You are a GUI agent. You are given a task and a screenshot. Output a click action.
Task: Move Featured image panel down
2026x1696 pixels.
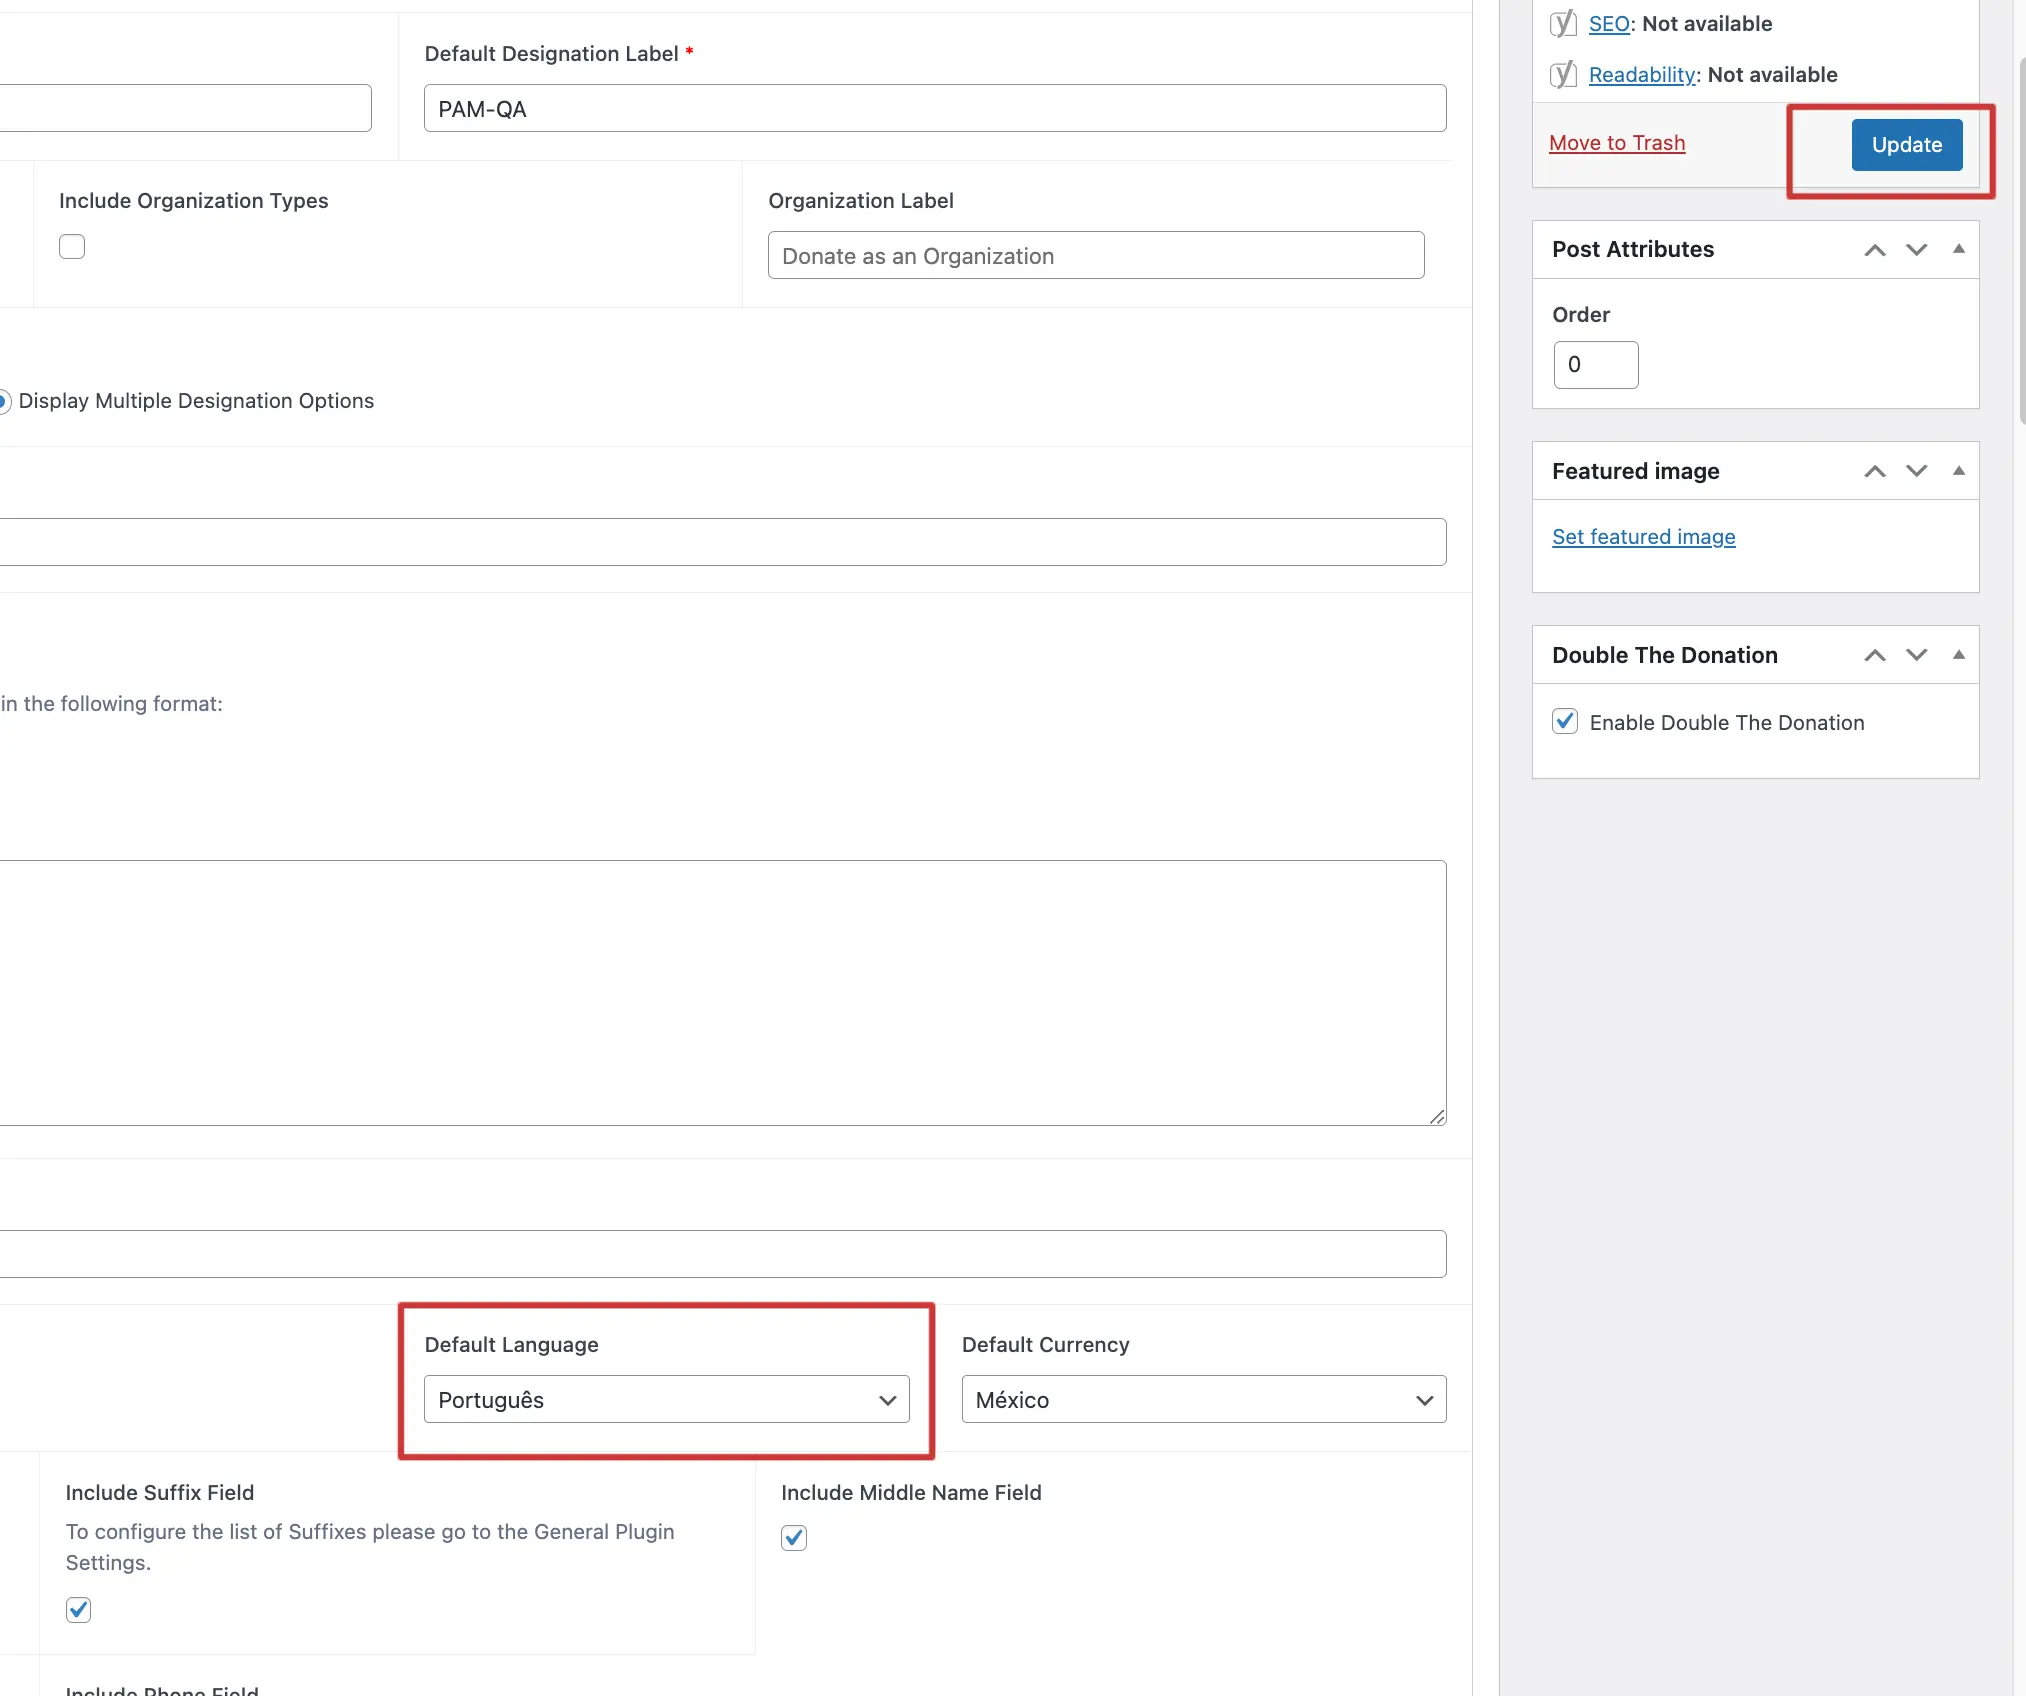point(1915,471)
